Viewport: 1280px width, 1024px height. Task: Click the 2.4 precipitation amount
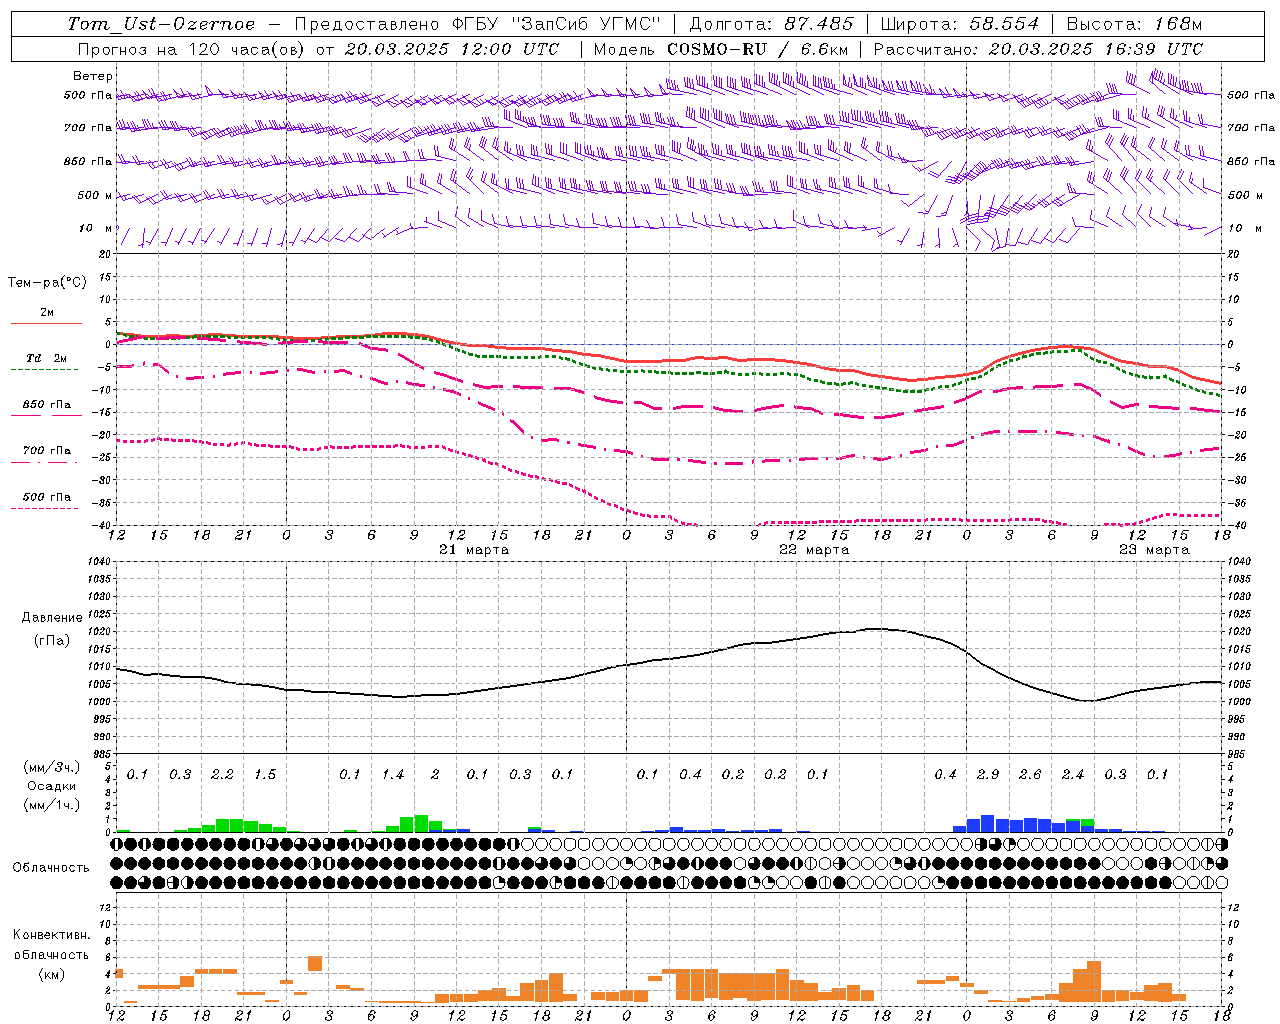[x=1073, y=774]
